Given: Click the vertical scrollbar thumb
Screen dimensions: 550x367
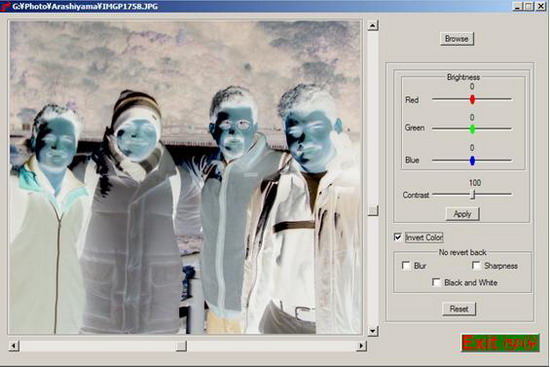Looking at the screenshot, I should coord(373,210).
